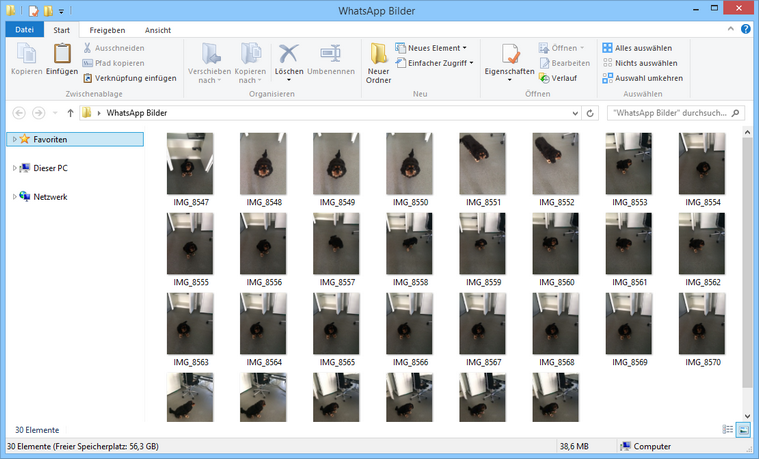The width and height of the screenshot is (759, 459).
Task: Open the Einfacher Zugriff dropdown
Action: coord(435,62)
